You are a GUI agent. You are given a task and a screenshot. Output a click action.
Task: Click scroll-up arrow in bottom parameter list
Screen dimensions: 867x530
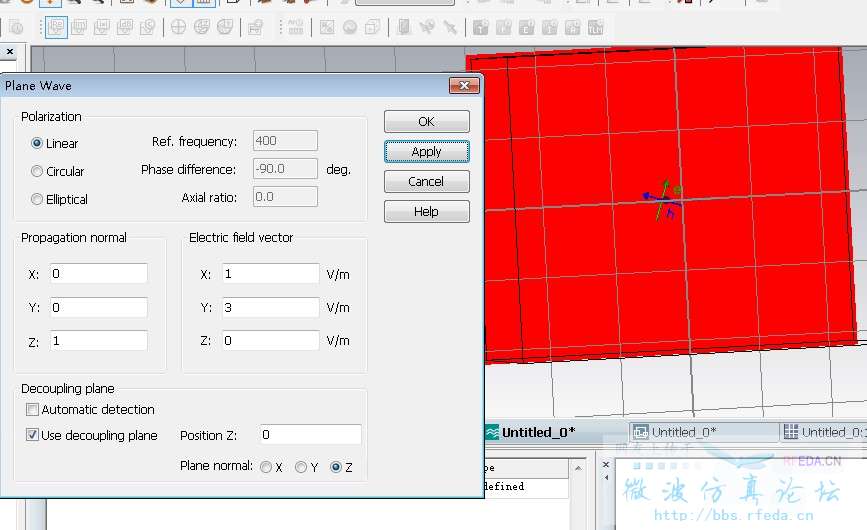coord(578,468)
